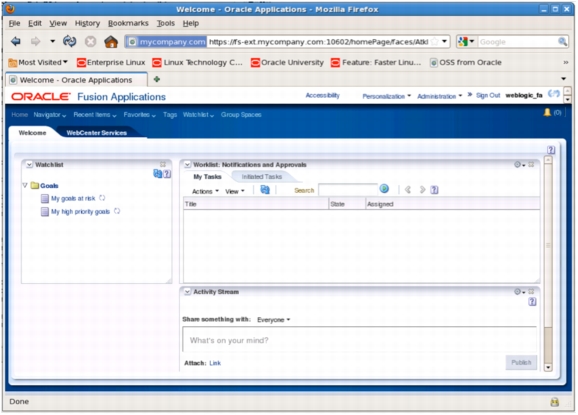Open the address bar history dropdown

coord(445,41)
